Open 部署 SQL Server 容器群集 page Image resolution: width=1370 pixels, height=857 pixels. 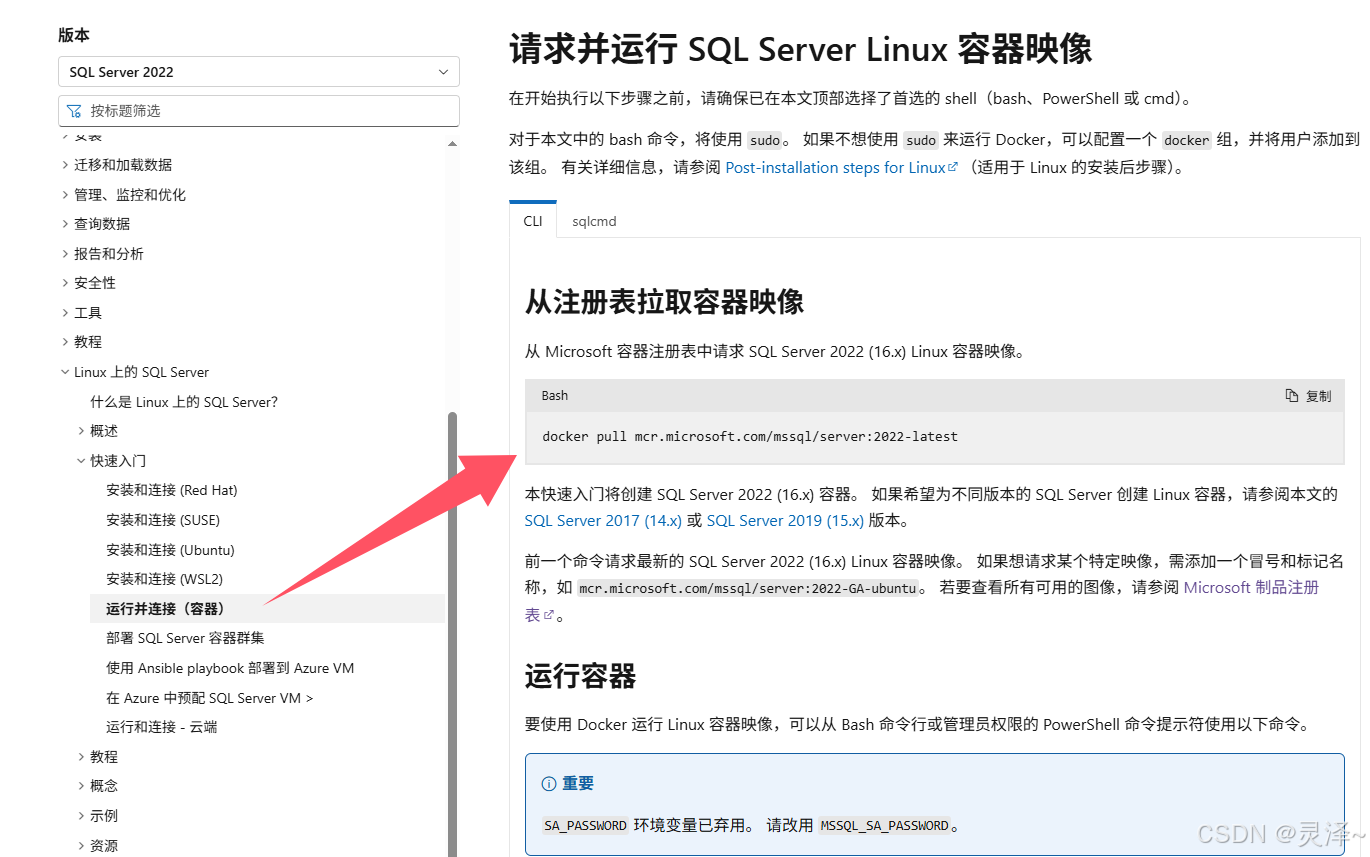tap(185, 638)
